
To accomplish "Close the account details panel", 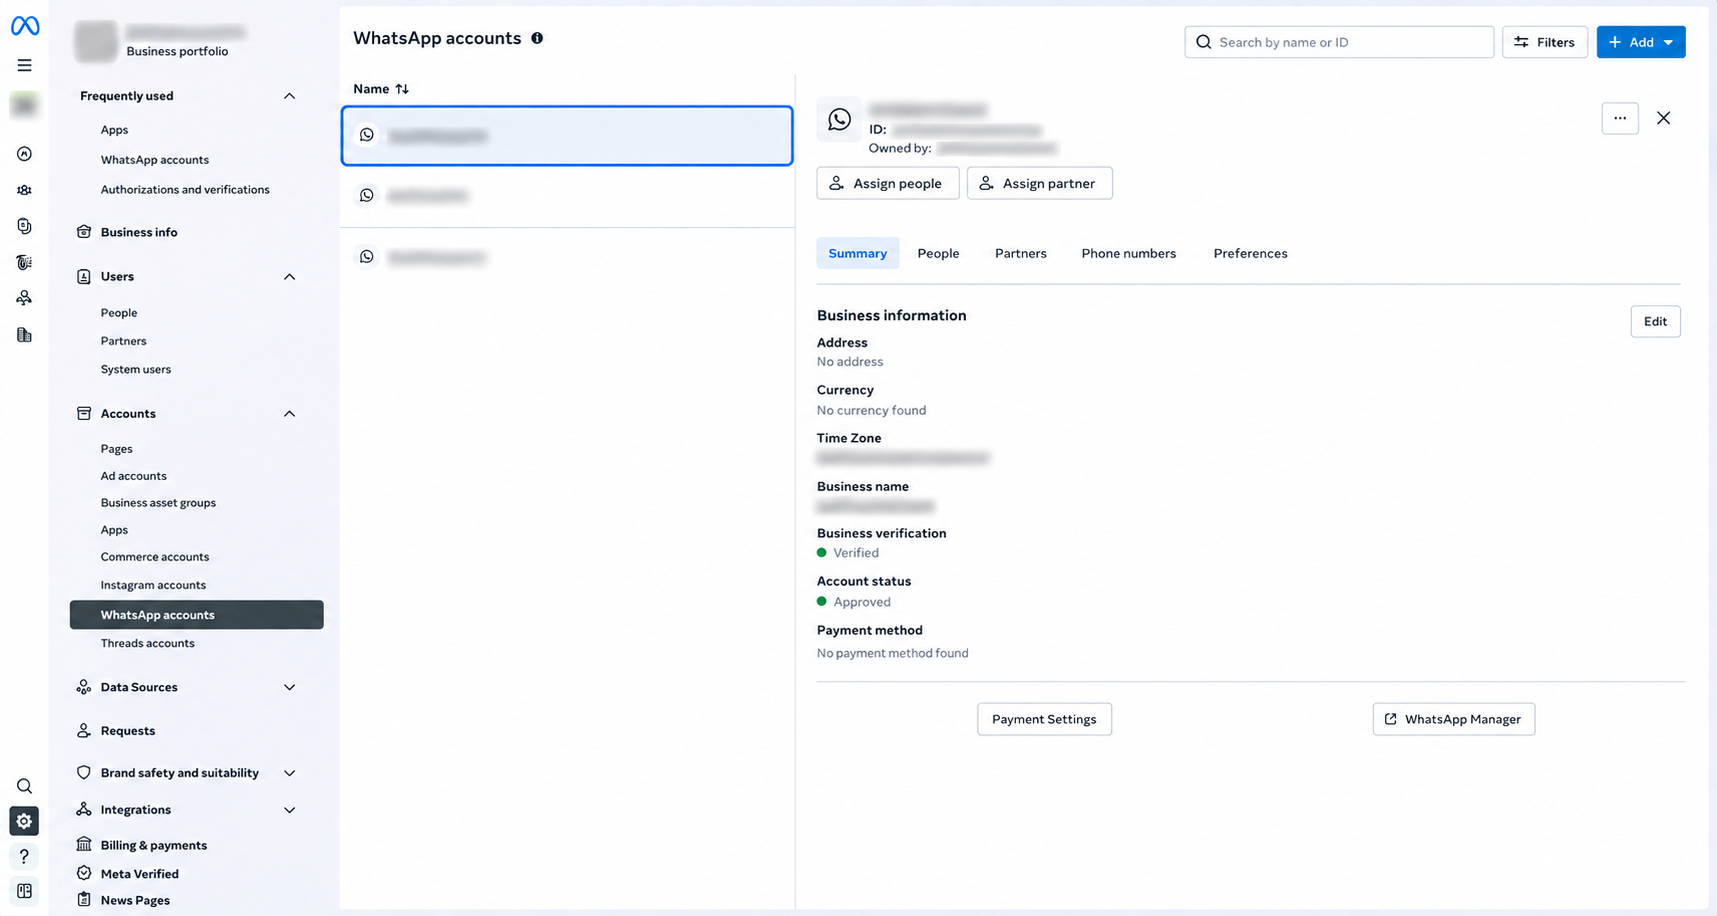I will coord(1664,118).
